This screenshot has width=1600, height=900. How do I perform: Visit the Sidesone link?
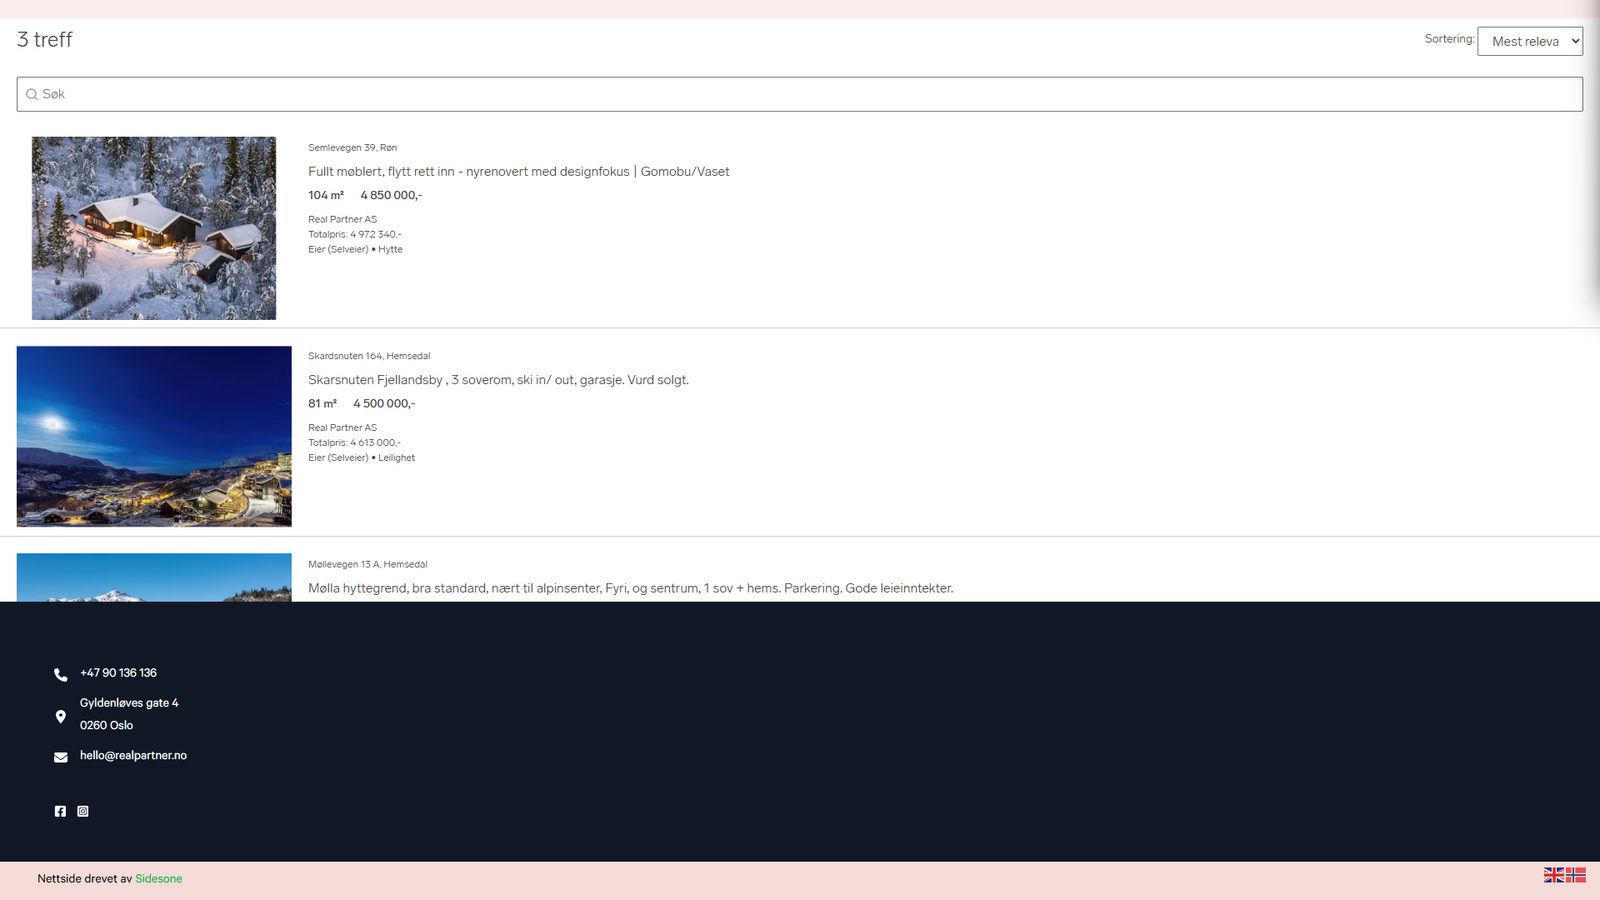tap(159, 879)
